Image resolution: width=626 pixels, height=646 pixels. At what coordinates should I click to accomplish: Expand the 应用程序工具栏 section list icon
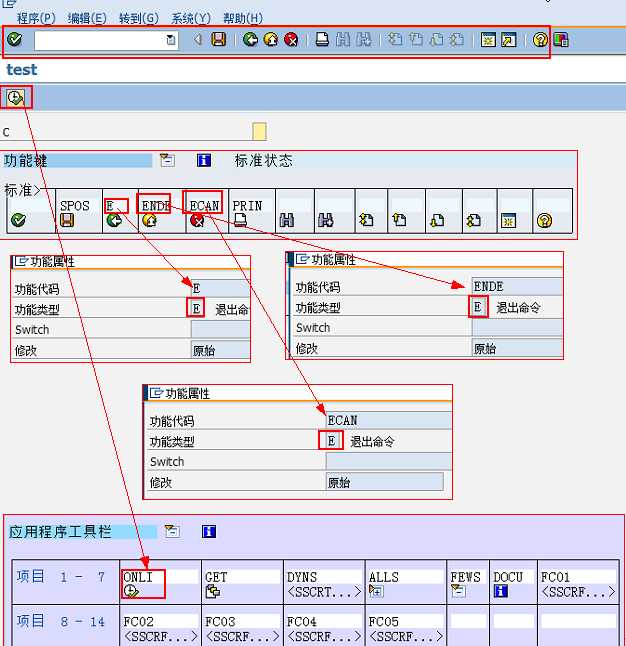[171, 532]
